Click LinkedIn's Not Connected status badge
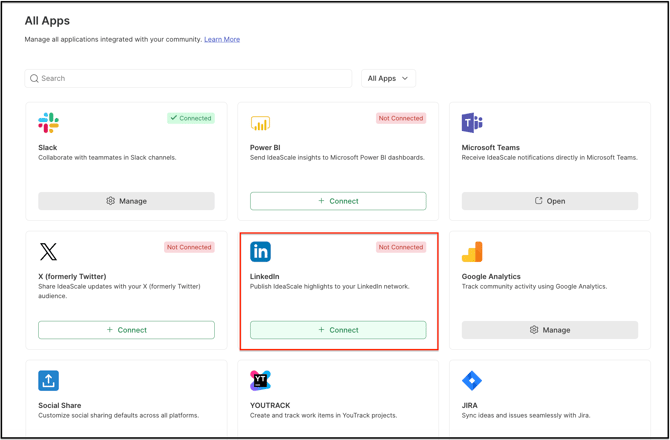This screenshot has width=670, height=440. 401,247
